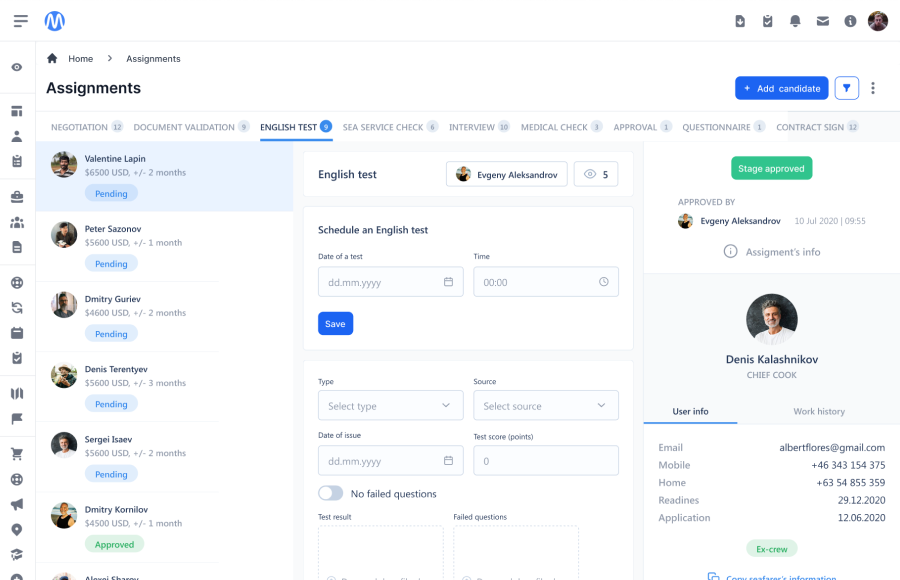Expand the Select source dropdown
Screen dimensions: 900x580
click(x=546, y=405)
